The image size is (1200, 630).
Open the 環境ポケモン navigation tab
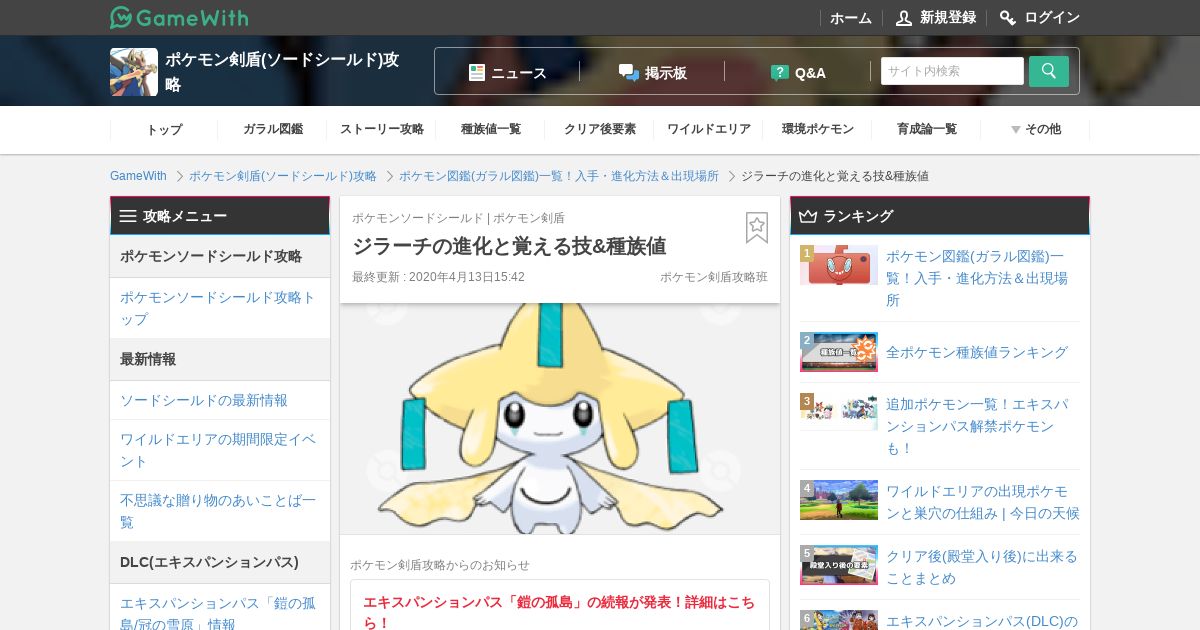pos(818,129)
